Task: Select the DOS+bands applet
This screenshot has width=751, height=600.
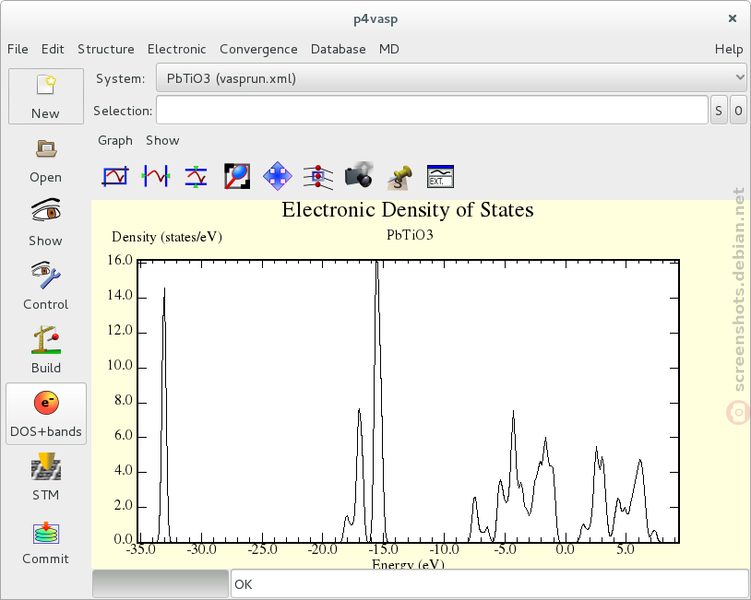Action: coord(46,414)
